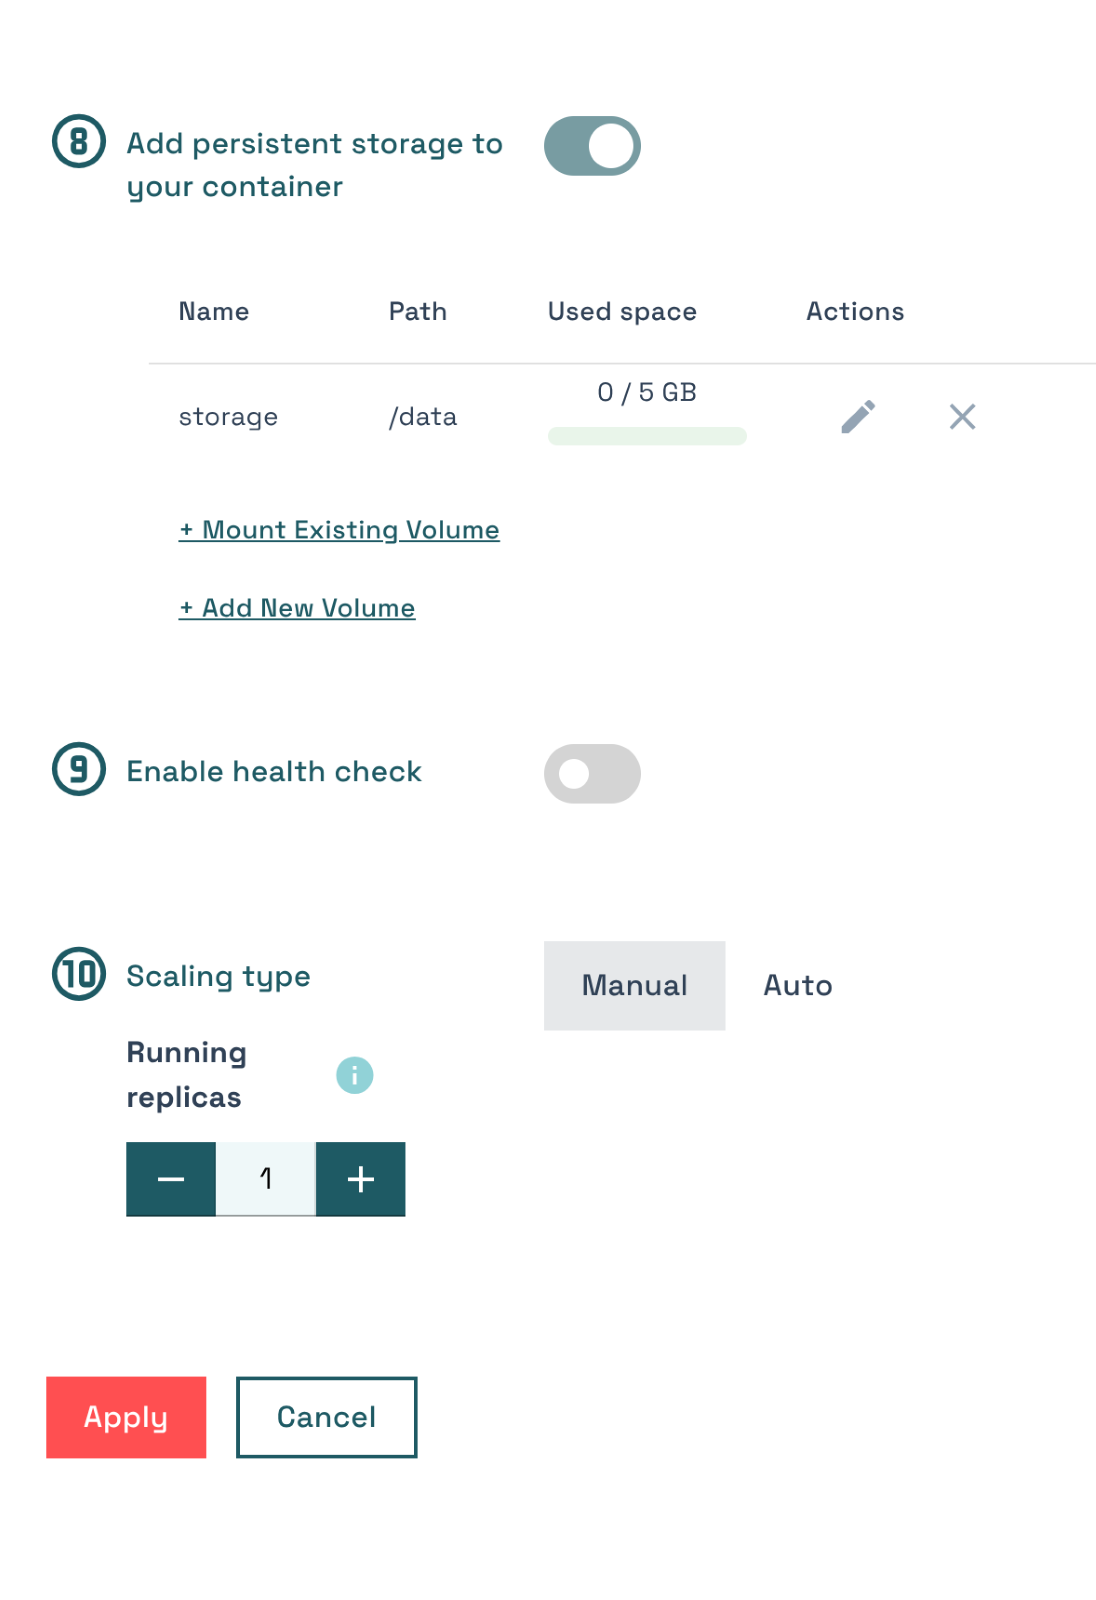The image size is (1096, 1600).
Task: Click the used space progress bar
Action: 647,436
